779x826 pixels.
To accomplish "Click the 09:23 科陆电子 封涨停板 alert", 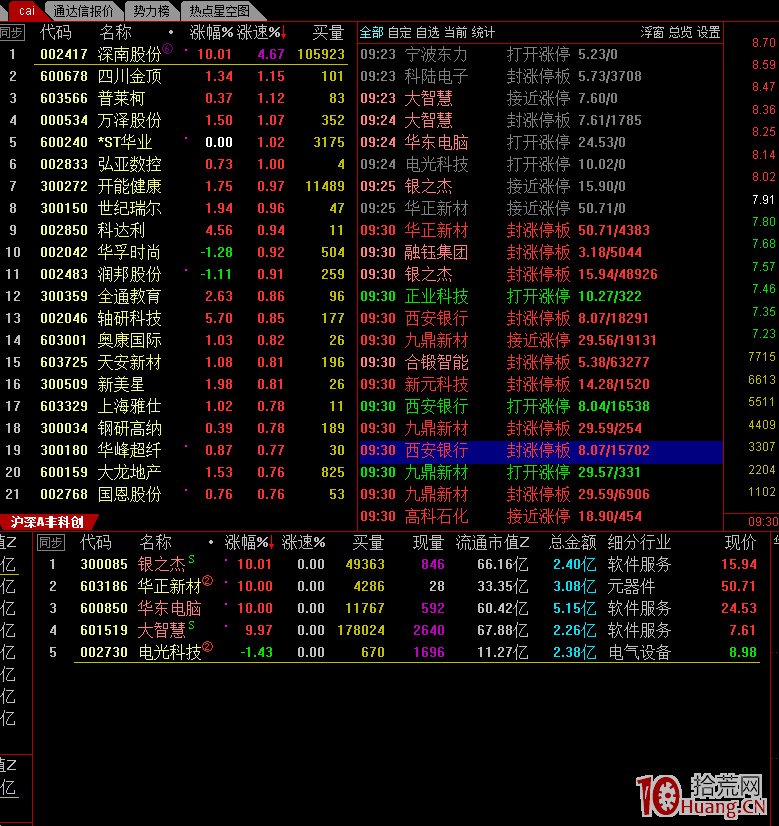I will point(541,76).
